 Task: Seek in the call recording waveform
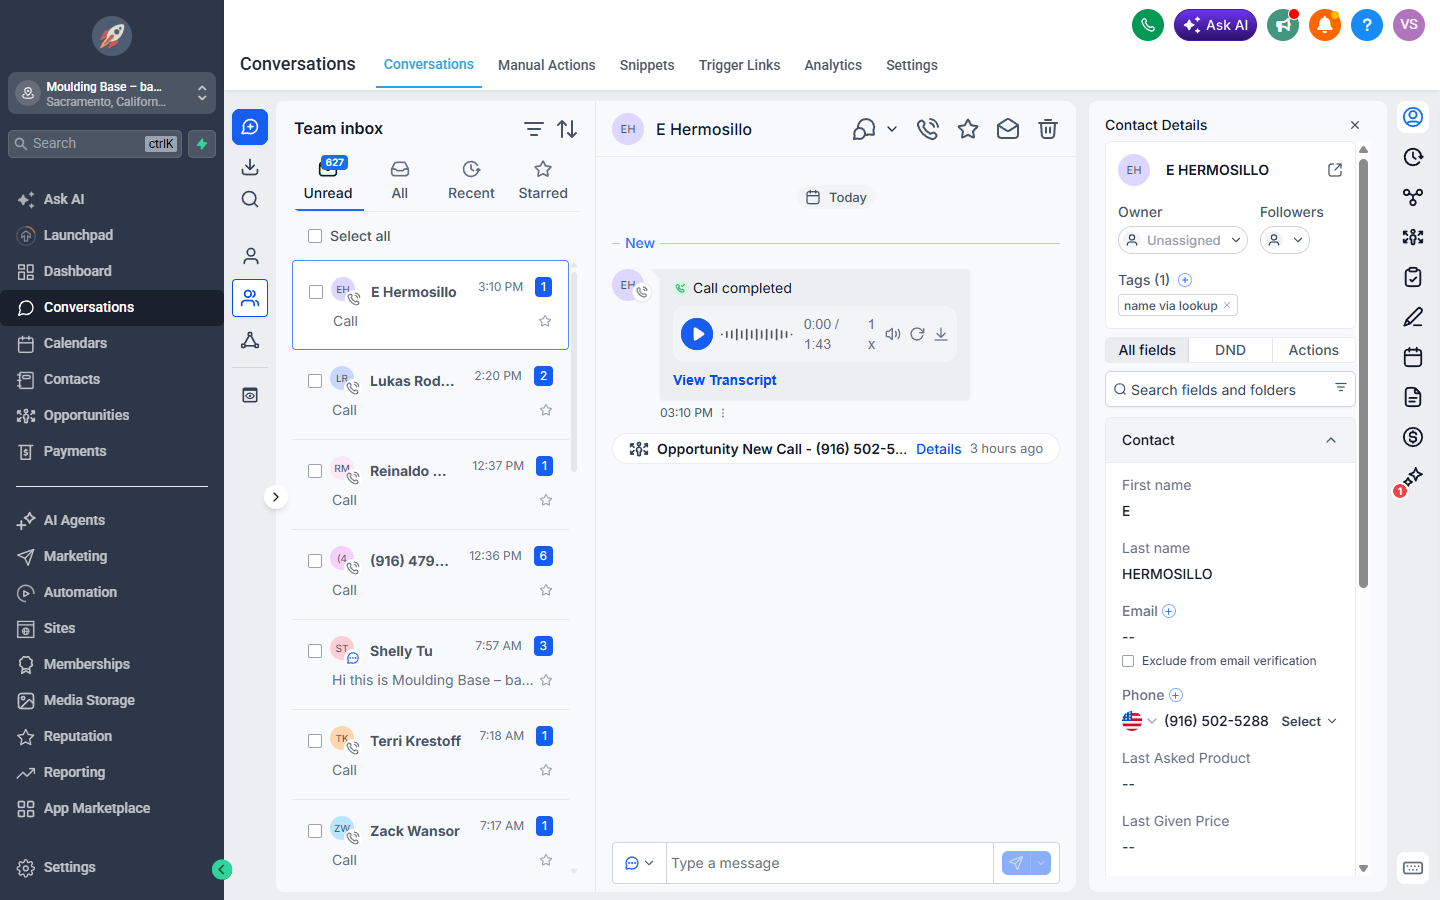click(757, 334)
